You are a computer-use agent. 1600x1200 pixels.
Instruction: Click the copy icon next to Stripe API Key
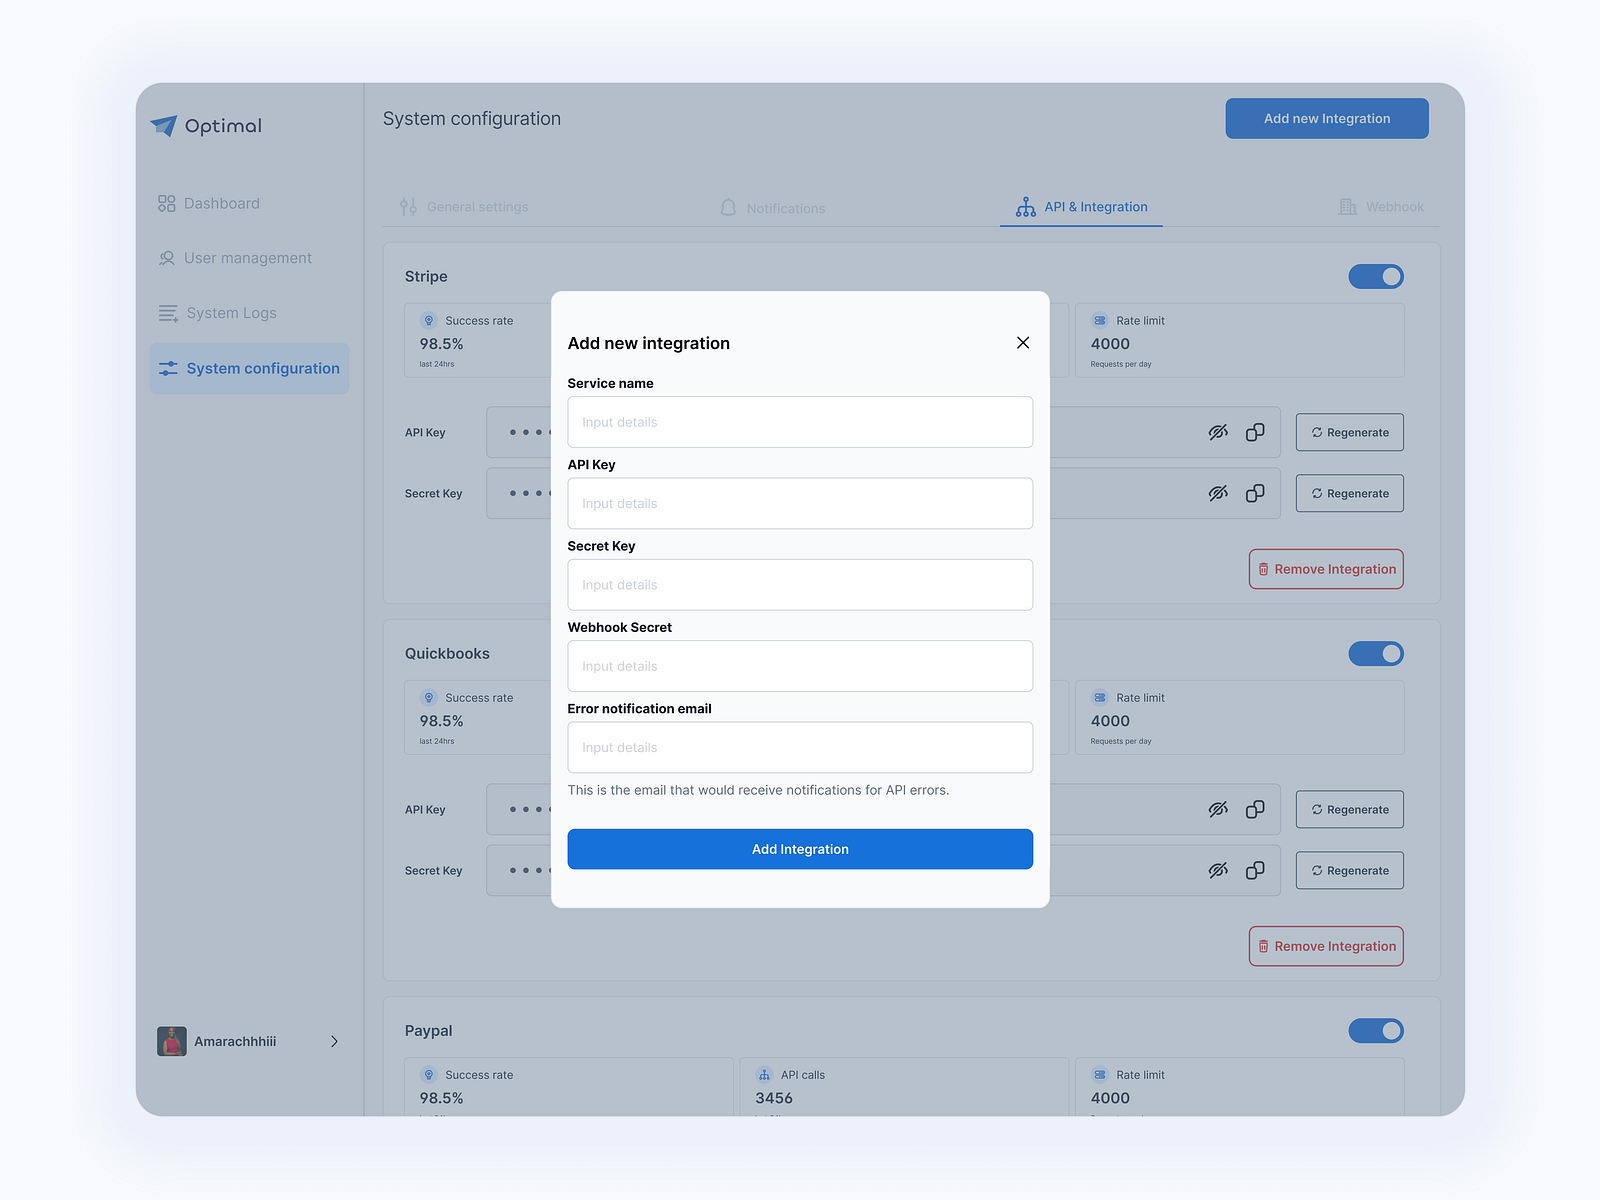[x=1255, y=432]
